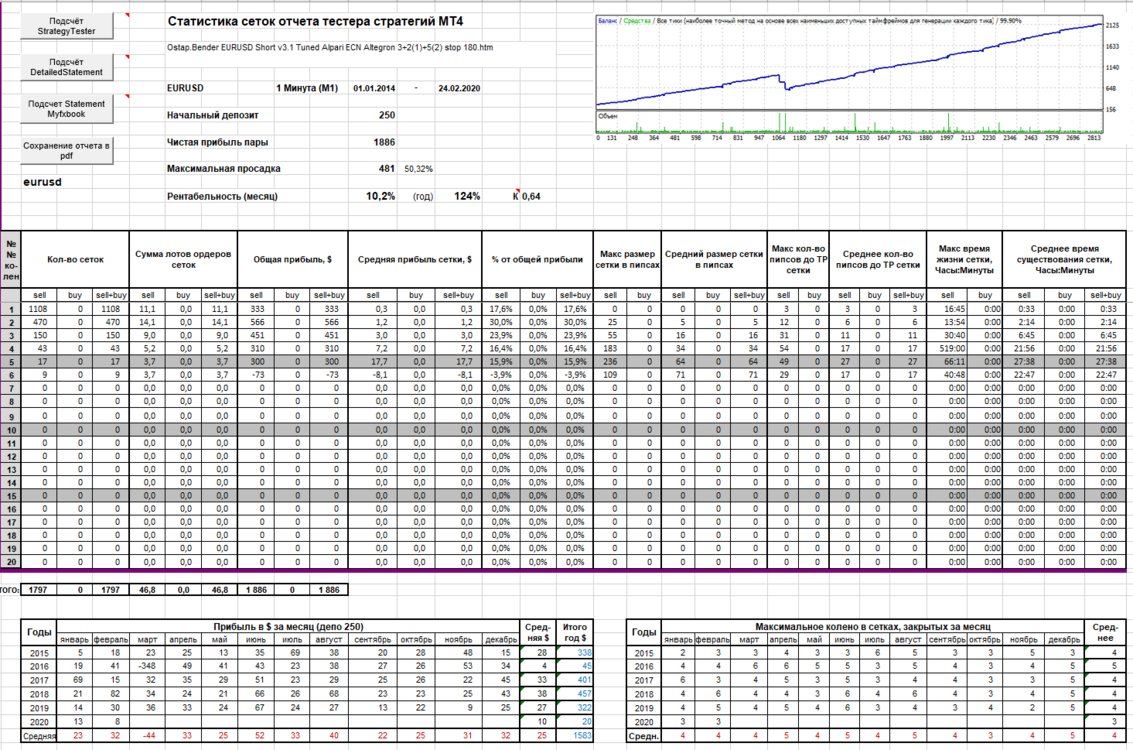1133x750 pixels.
Task: Run the Подсчёт DetailedStatement button
Action: click(x=66, y=67)
